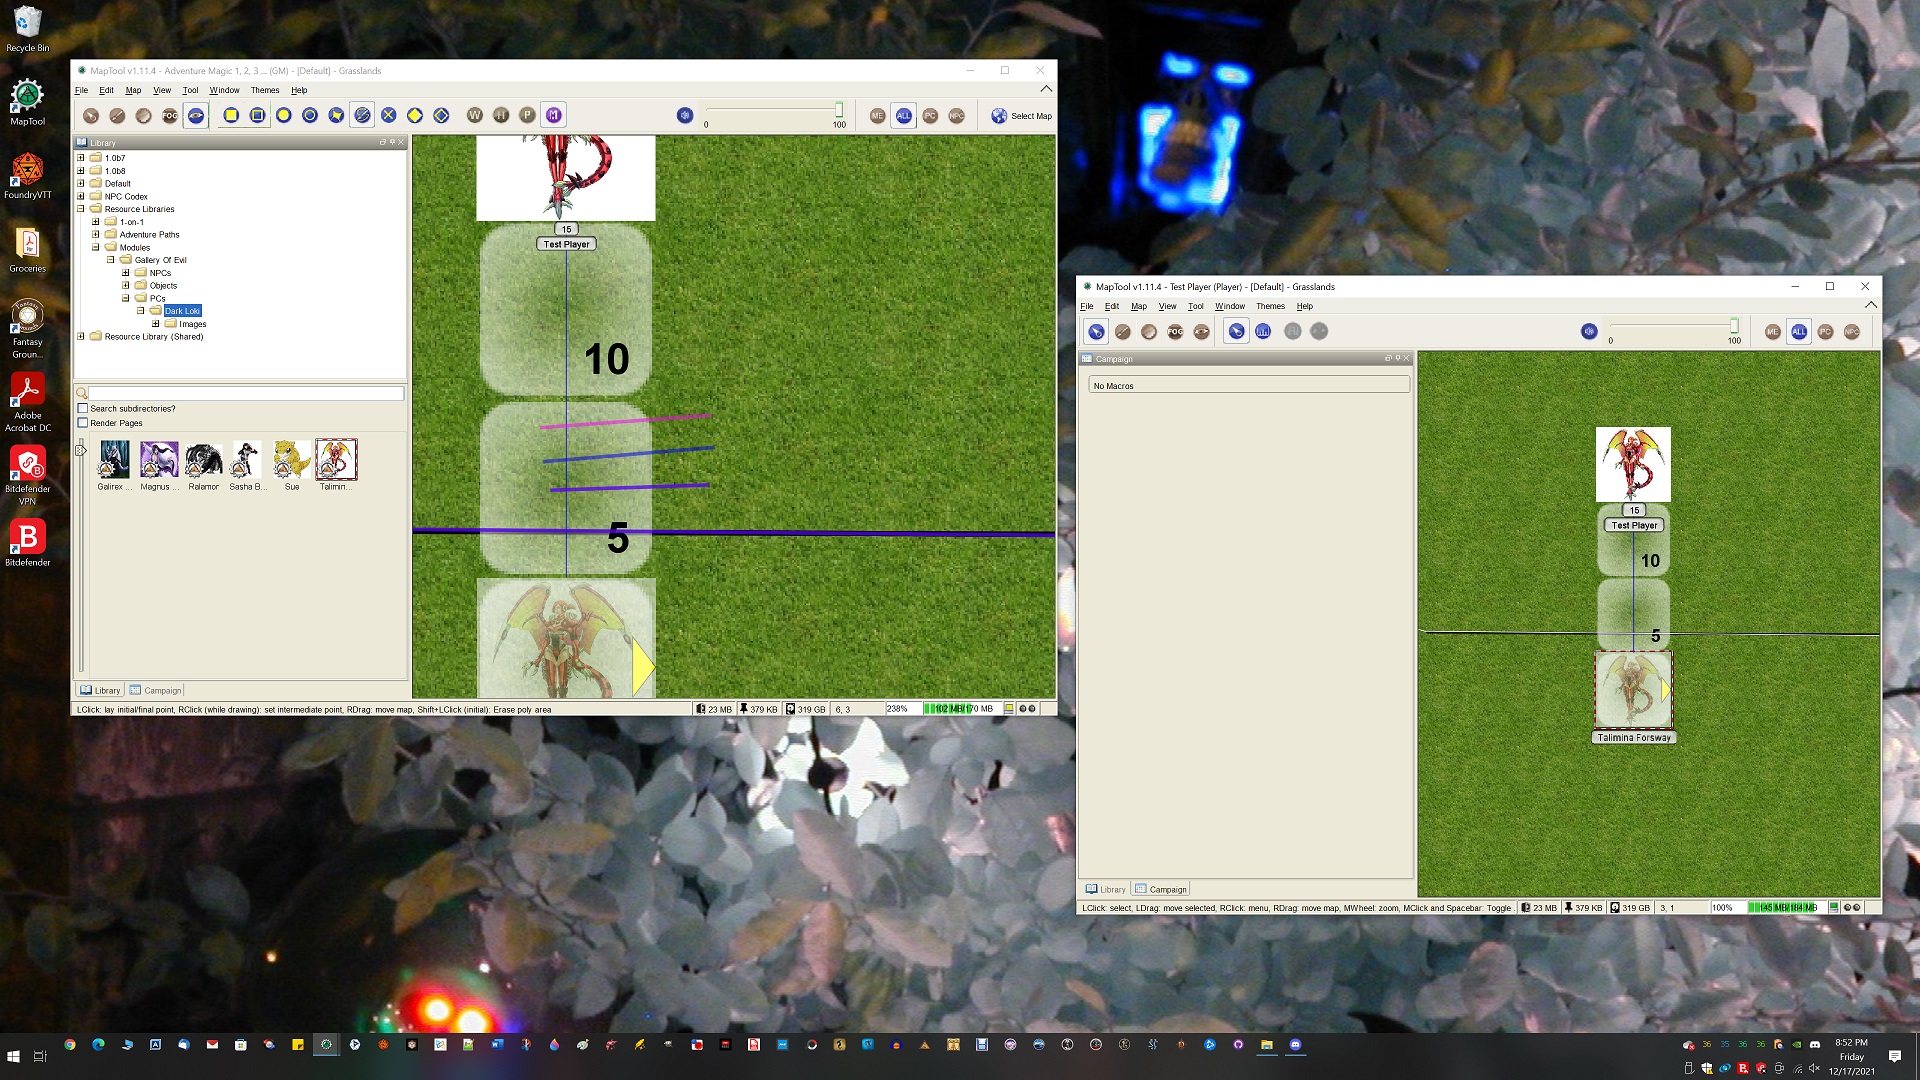Enable the Search subdirectories checkbox

pos(83,408)
